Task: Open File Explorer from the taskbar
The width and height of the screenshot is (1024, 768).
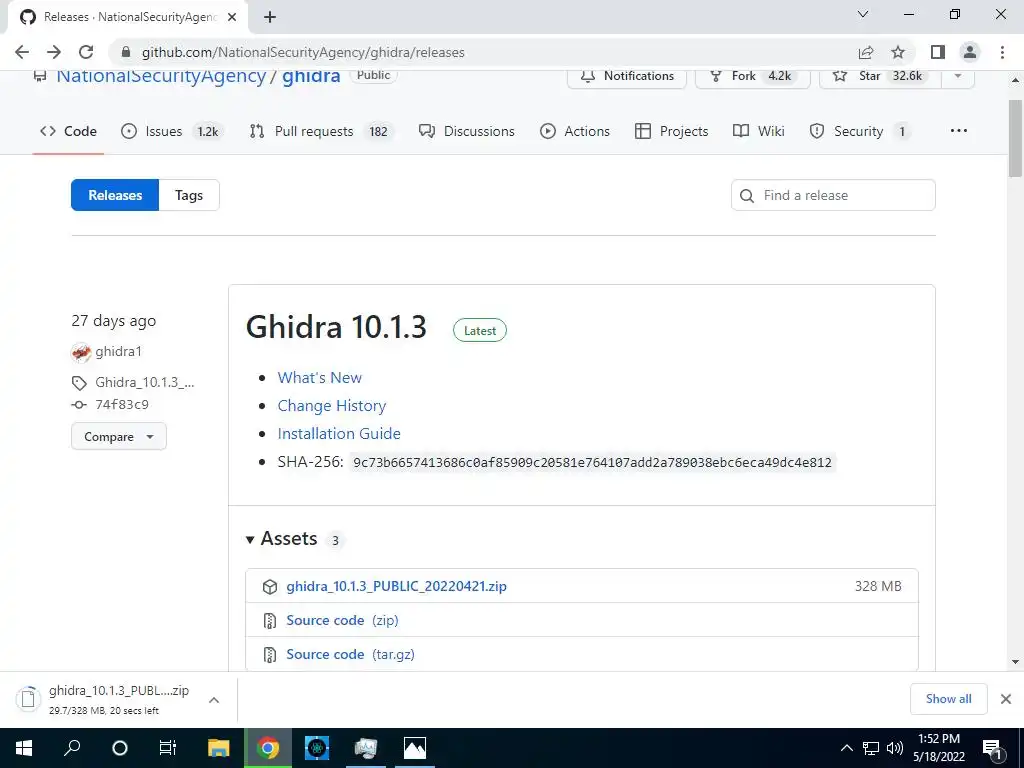Action: tap(219, 748)
